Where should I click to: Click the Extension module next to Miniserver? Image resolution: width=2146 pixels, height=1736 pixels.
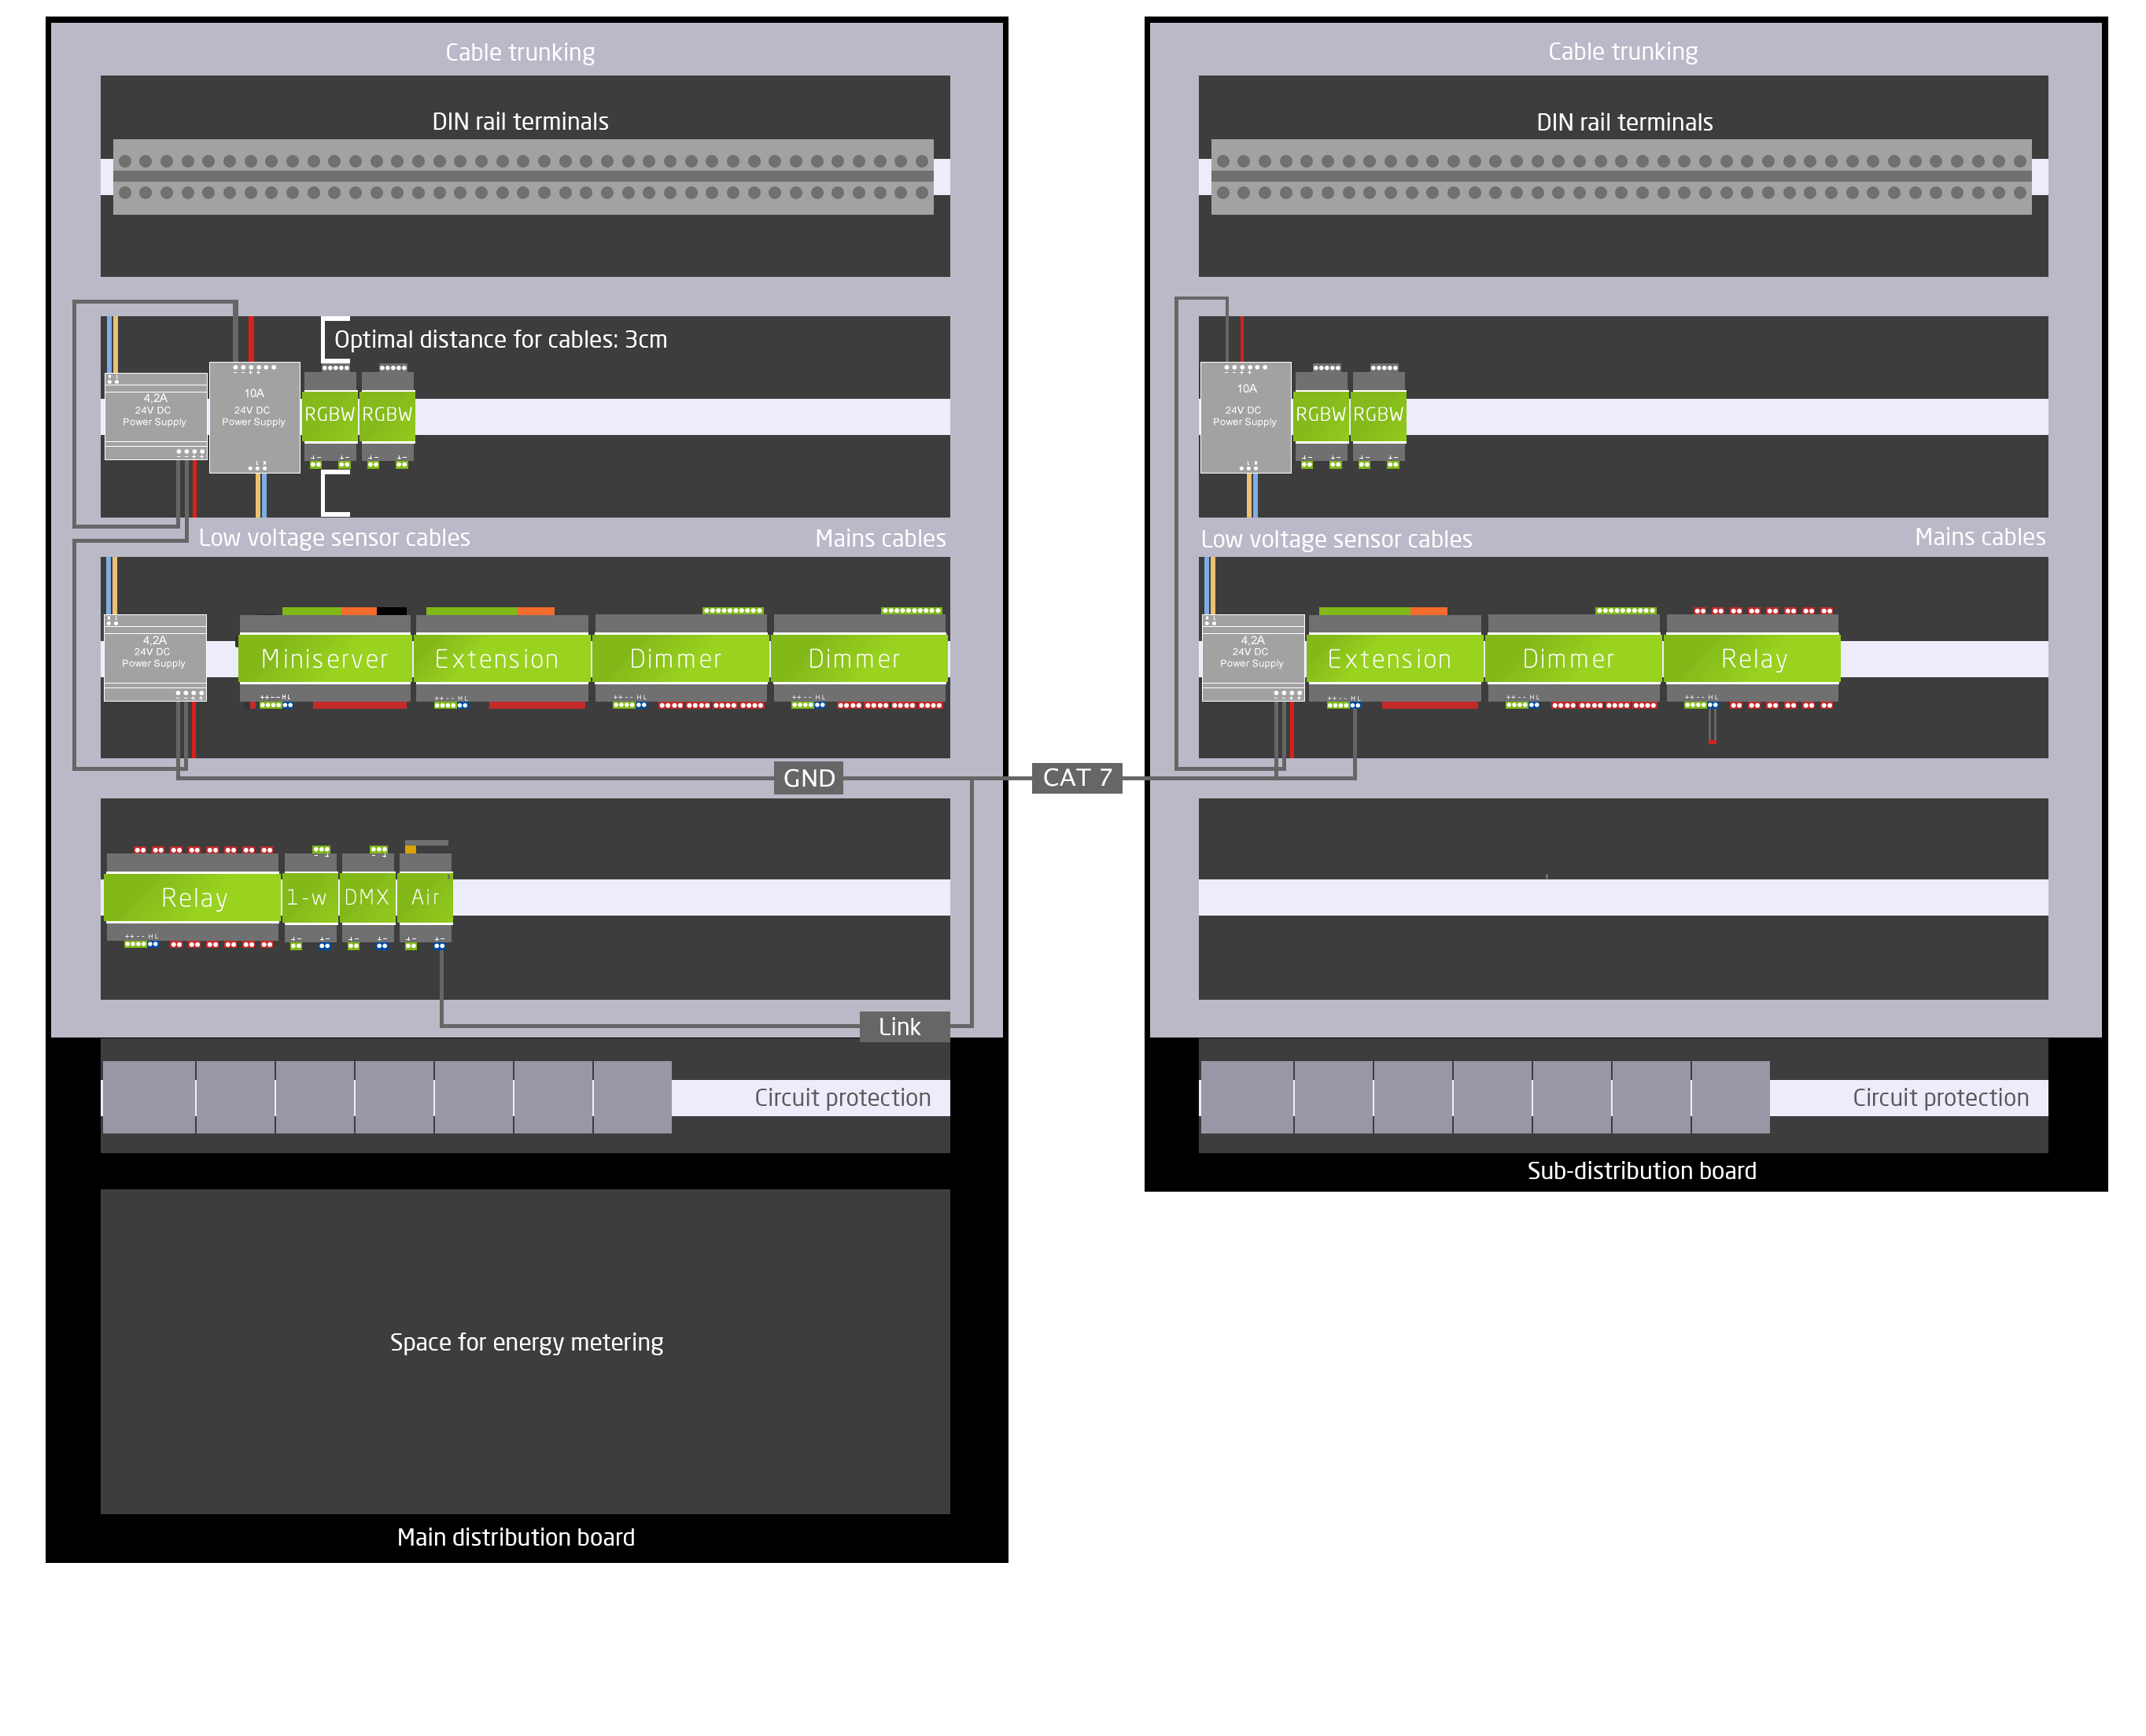coord(498,658)
